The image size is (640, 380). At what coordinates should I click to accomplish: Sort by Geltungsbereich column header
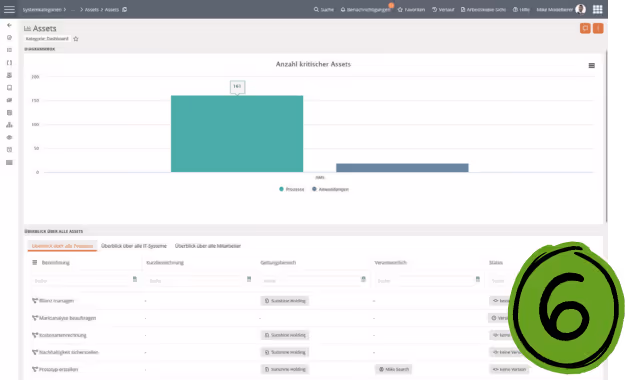point(278,262)
